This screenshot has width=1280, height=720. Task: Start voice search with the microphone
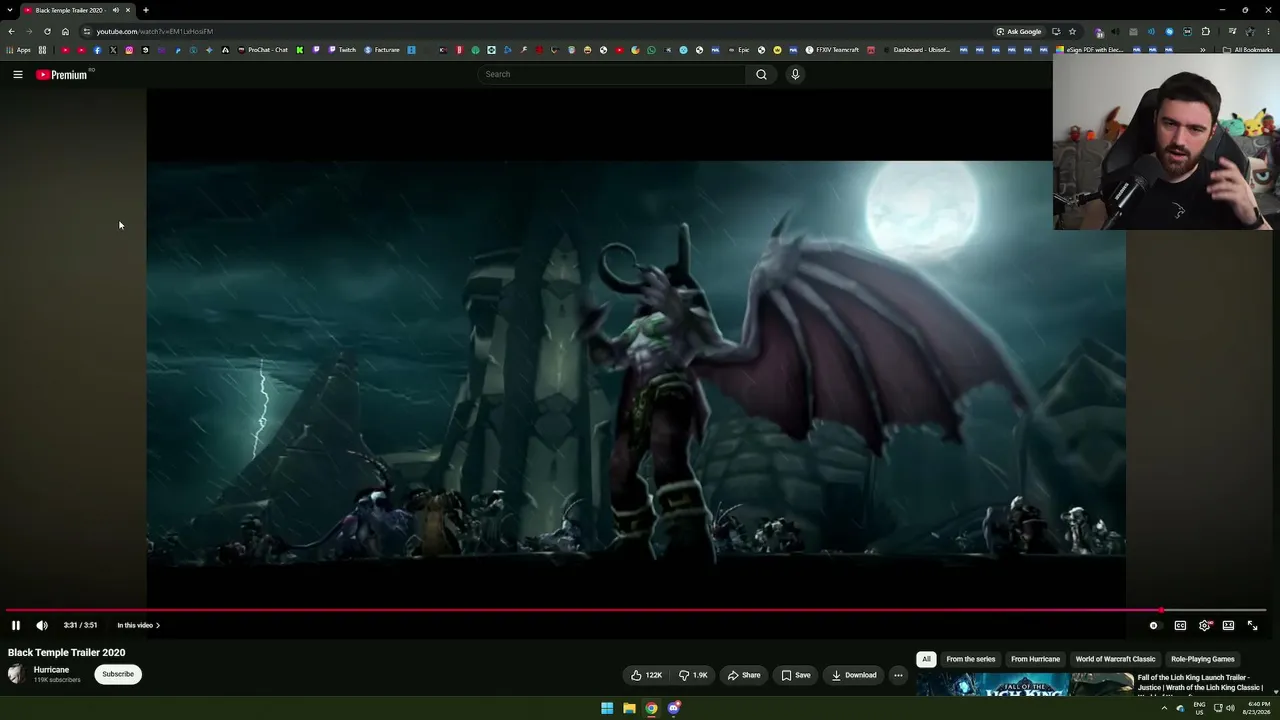[x=795, y=74]
